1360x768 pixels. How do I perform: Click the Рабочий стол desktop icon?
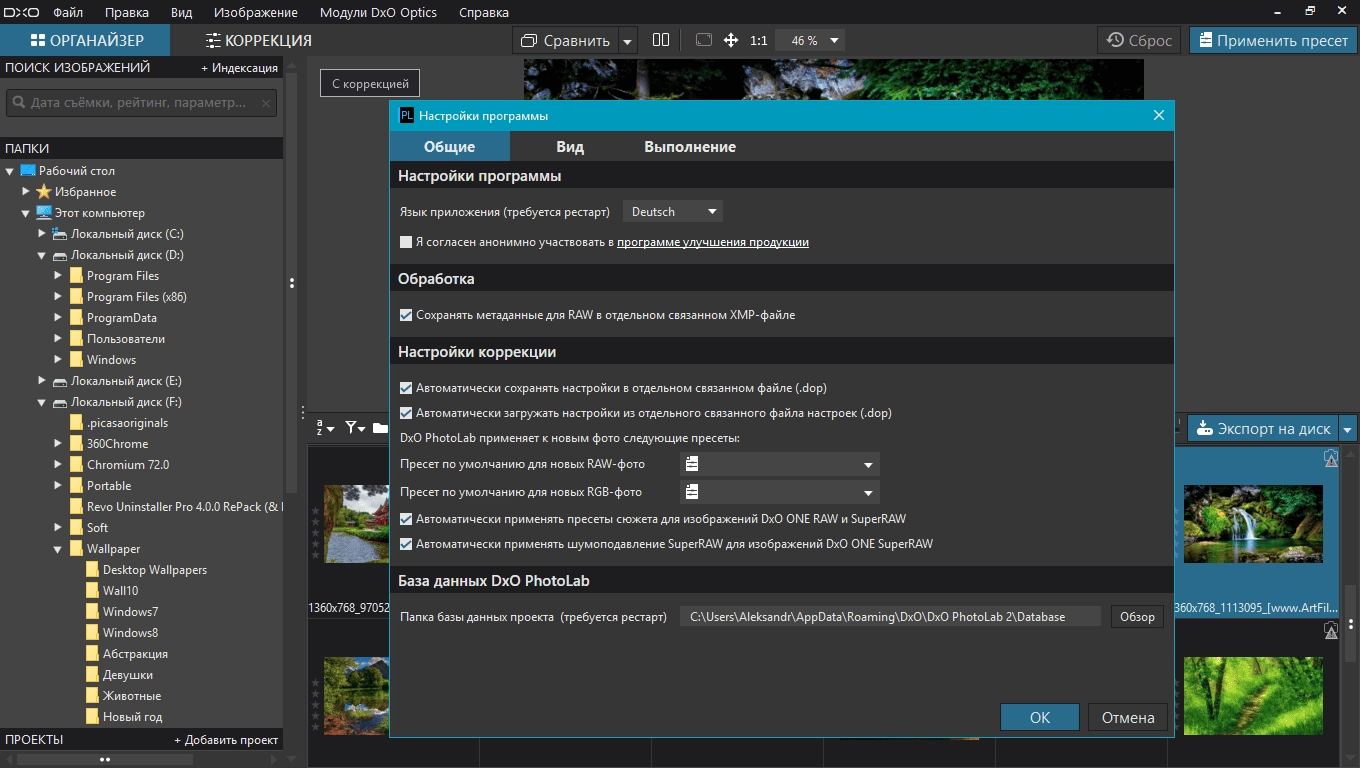click(x=28, y=171)
